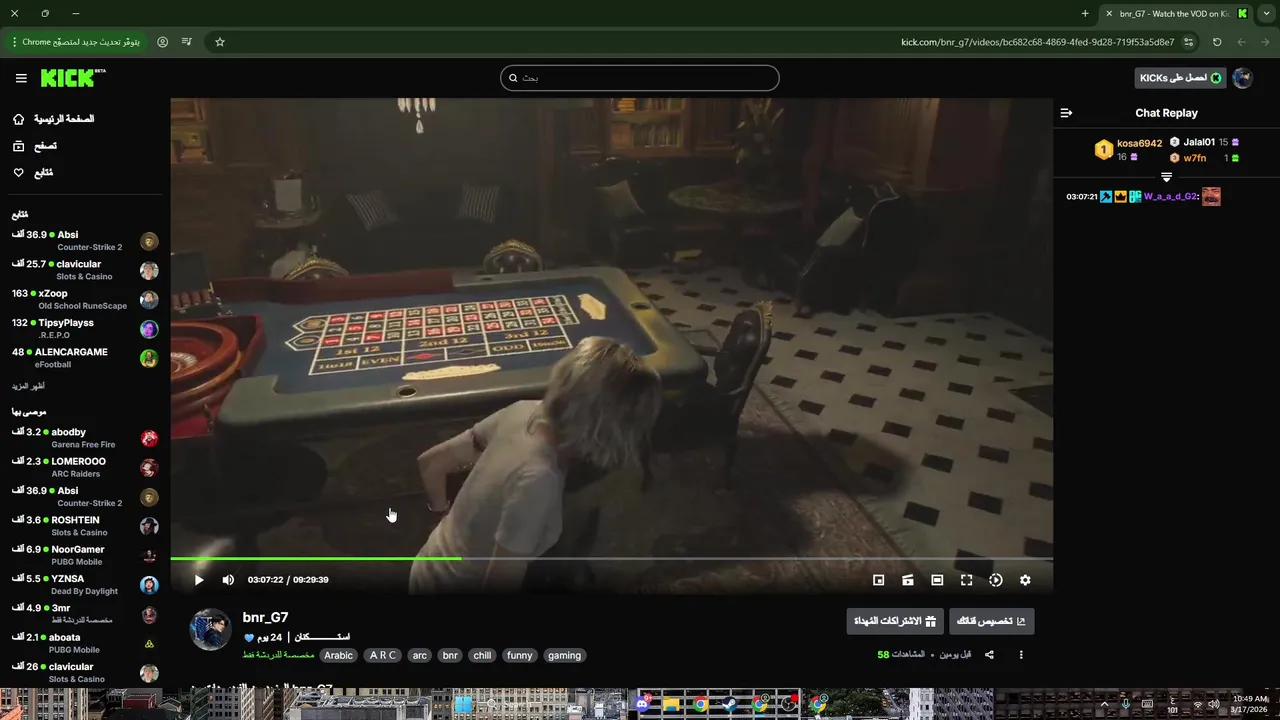Open ROSHTEIN Slots & Casino channel

coord(85,526)
